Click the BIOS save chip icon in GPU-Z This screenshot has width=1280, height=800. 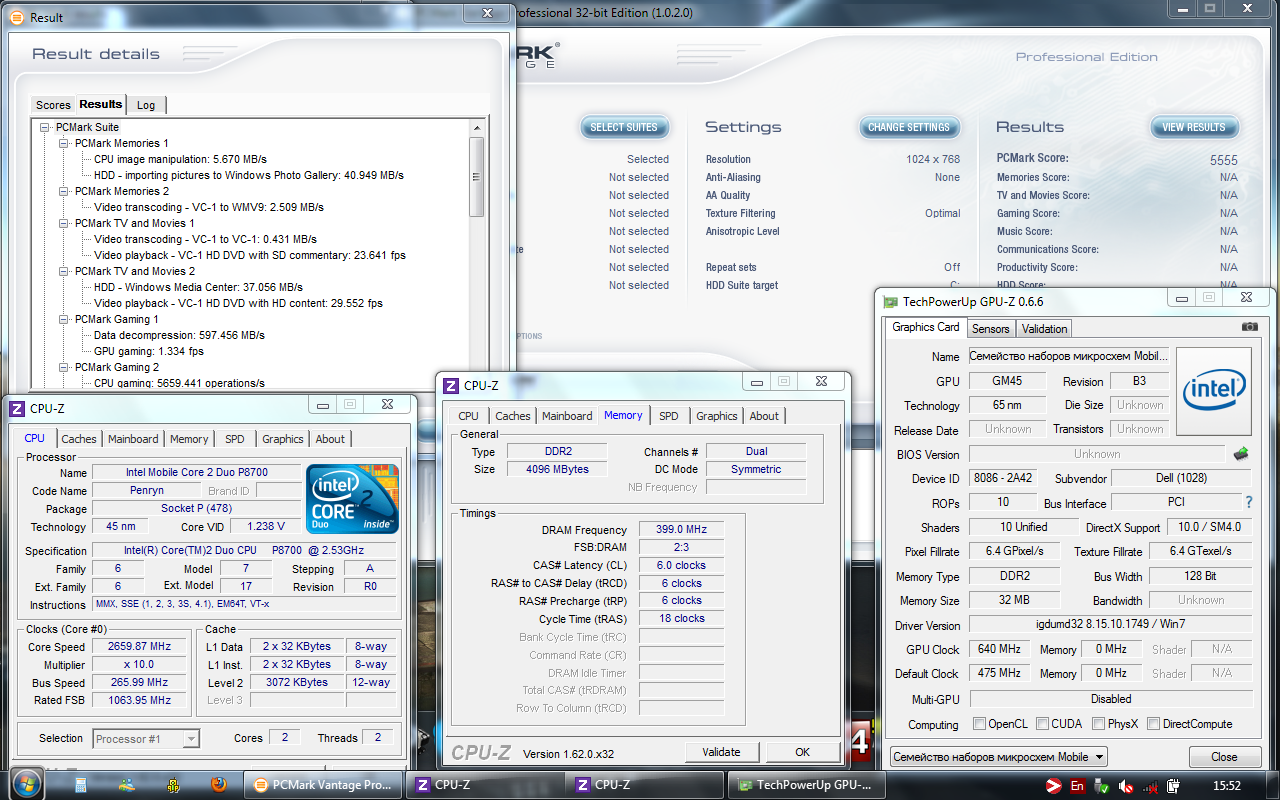1241,454
